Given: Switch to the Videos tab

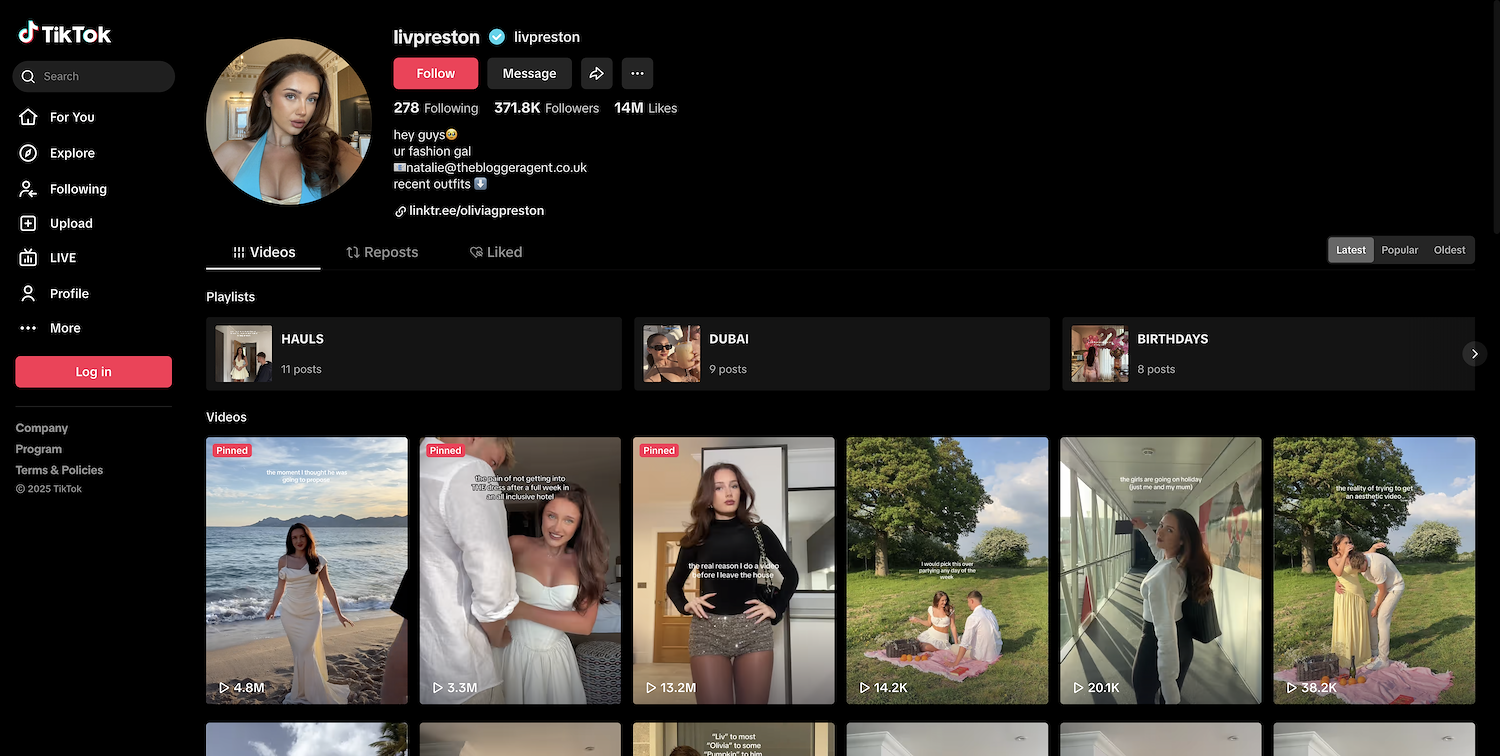Looking at the screenshot, I should (x=264, y=252).
